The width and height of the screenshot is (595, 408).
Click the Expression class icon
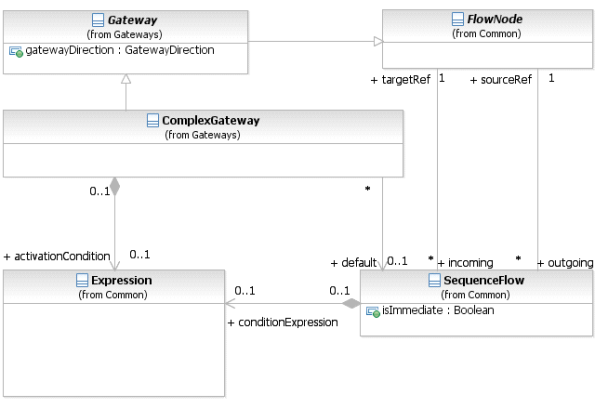pyautogui.click(x=82, y=280)
